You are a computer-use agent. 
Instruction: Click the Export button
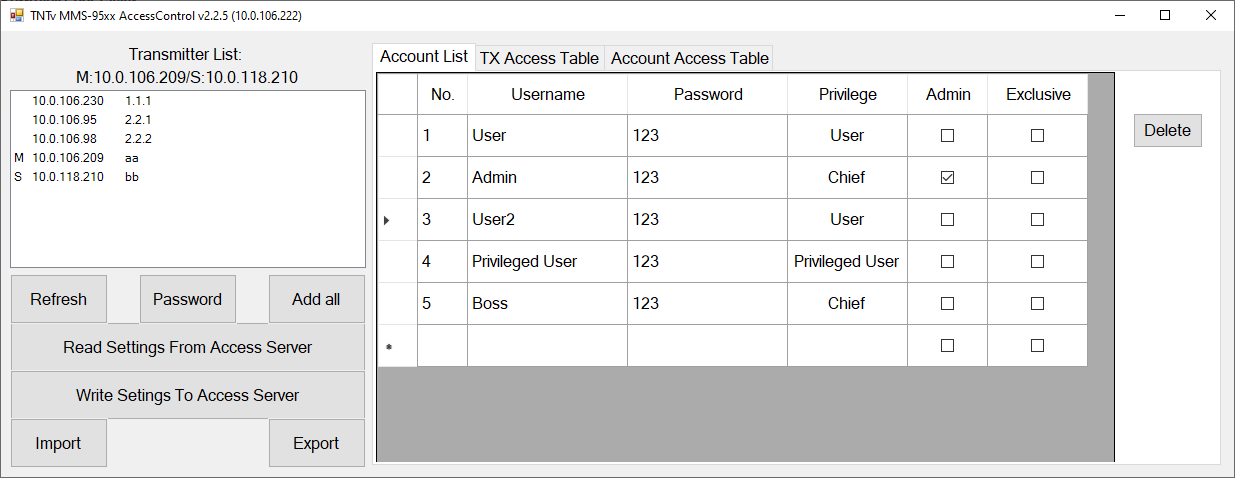tap(316, 443)
